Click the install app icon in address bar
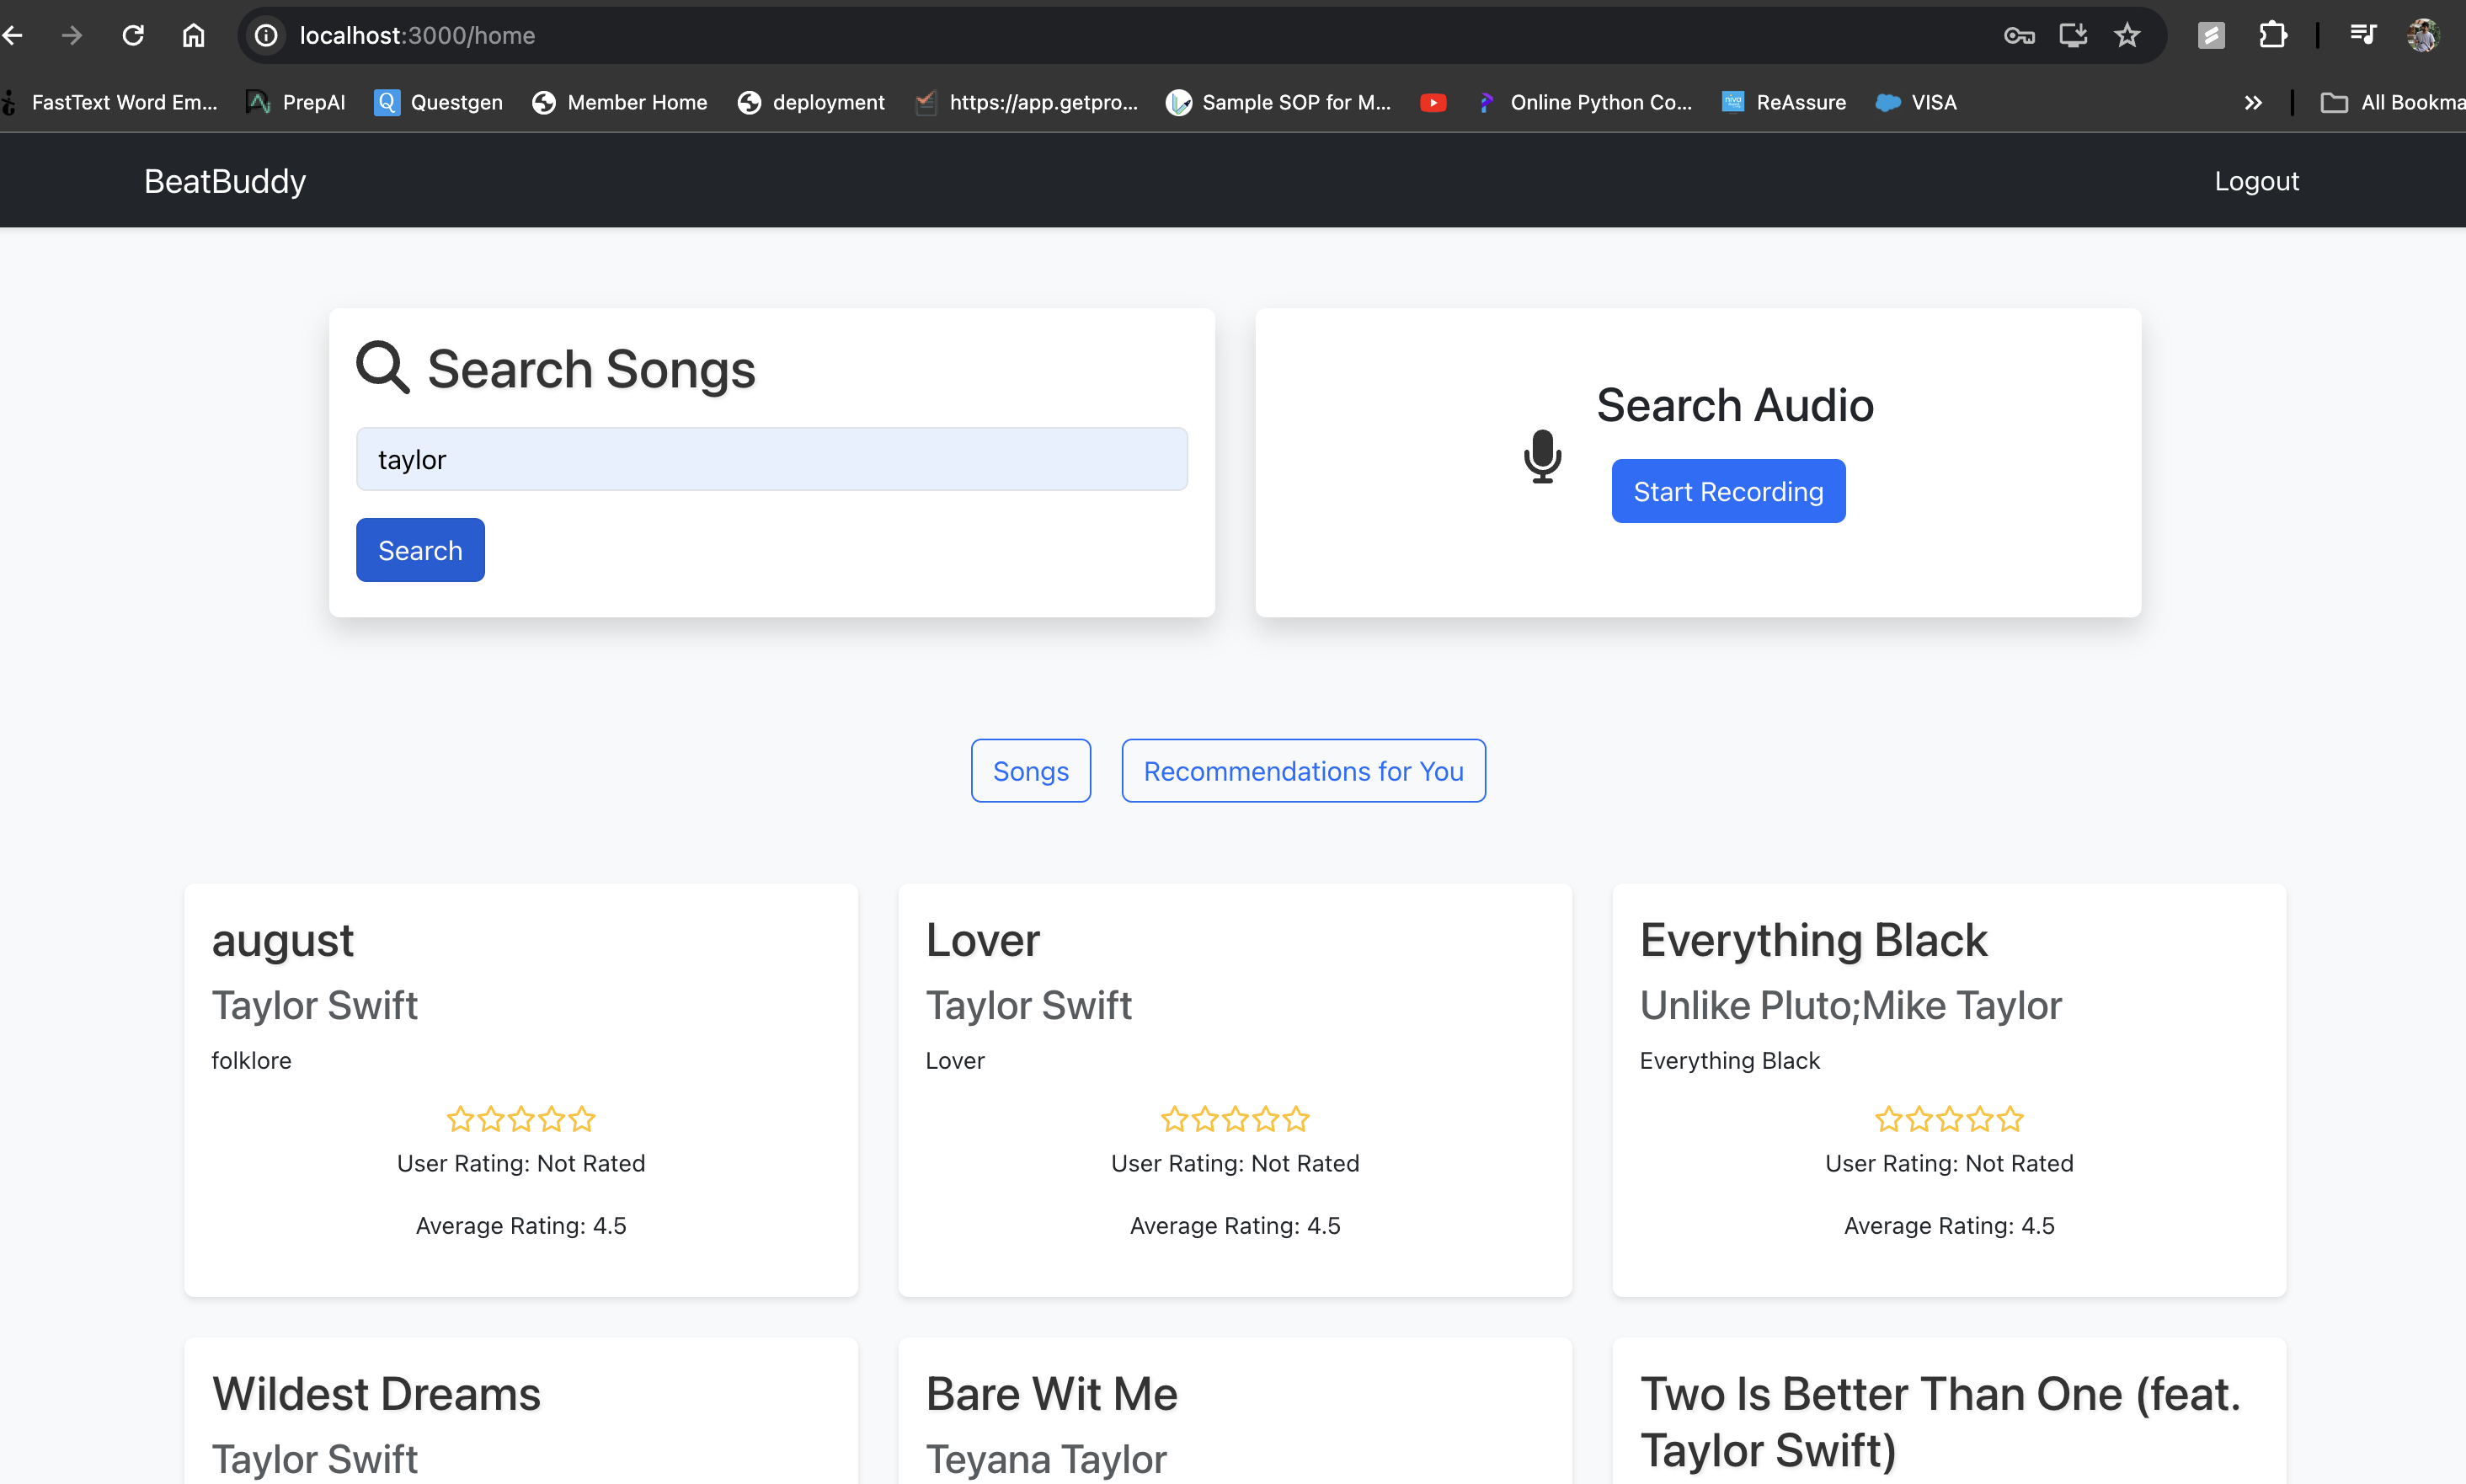 (2072, 36)
